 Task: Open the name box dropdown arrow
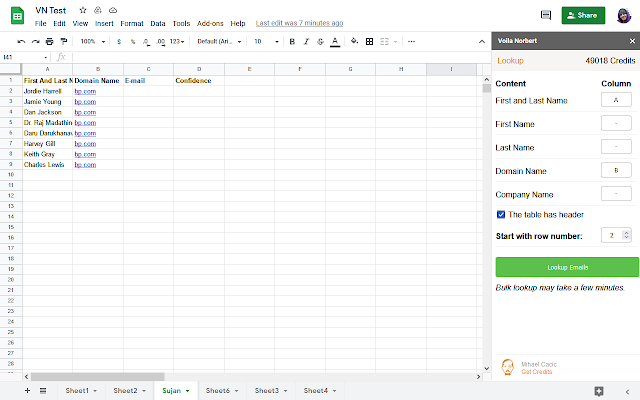pos(45,58)
